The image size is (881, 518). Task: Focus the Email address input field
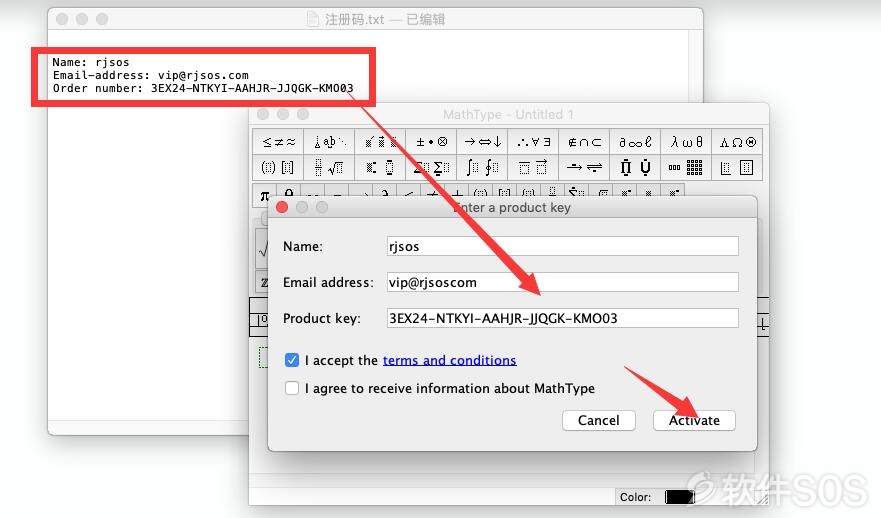coord(562,282)
